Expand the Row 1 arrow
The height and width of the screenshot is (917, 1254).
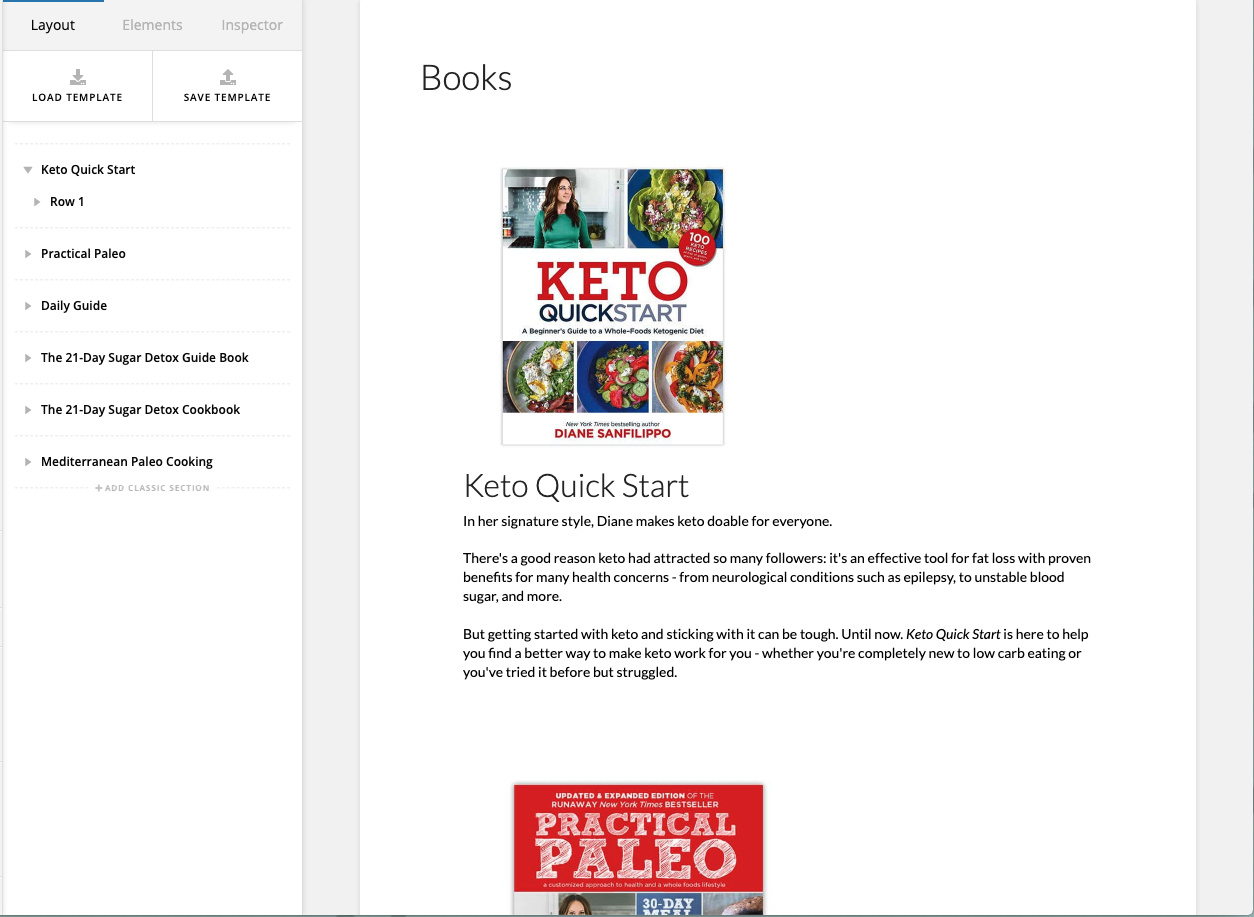pos(37,202)
